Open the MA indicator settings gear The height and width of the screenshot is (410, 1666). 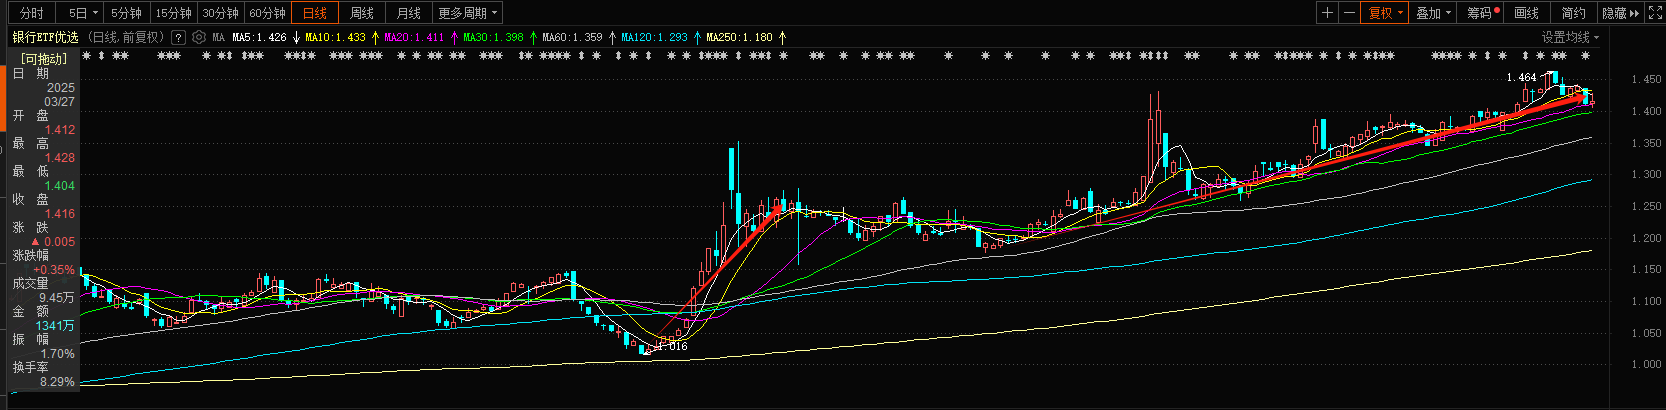(x=199, y=37)
